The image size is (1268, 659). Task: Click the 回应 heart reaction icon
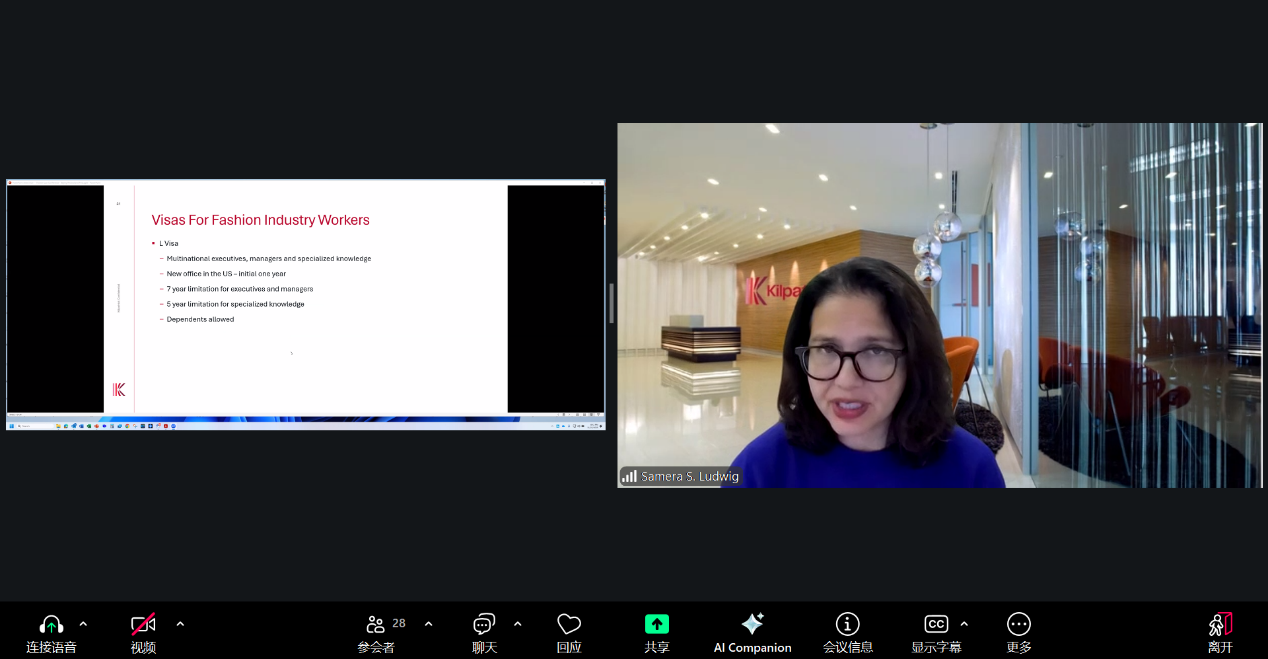pos(569,625)
